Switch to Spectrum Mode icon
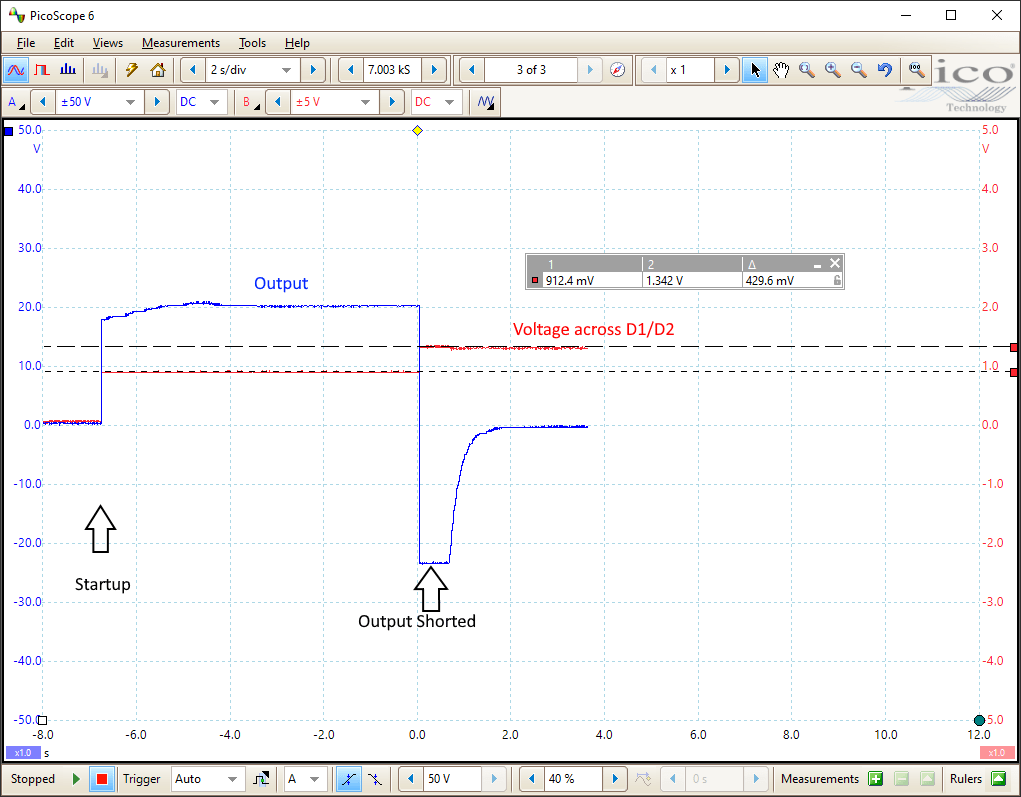The width and height of the screenshot is (1021, 797). 68,70
